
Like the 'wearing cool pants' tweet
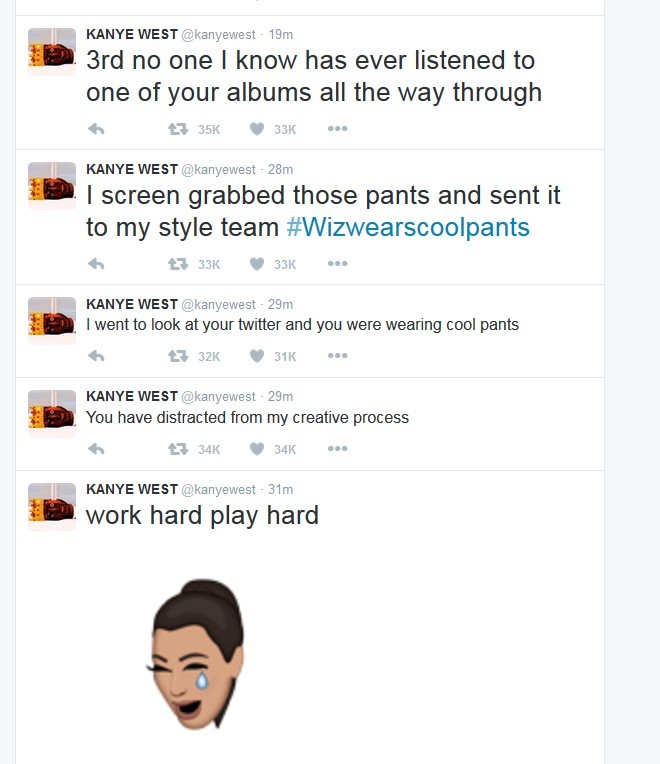coord(257,356)
